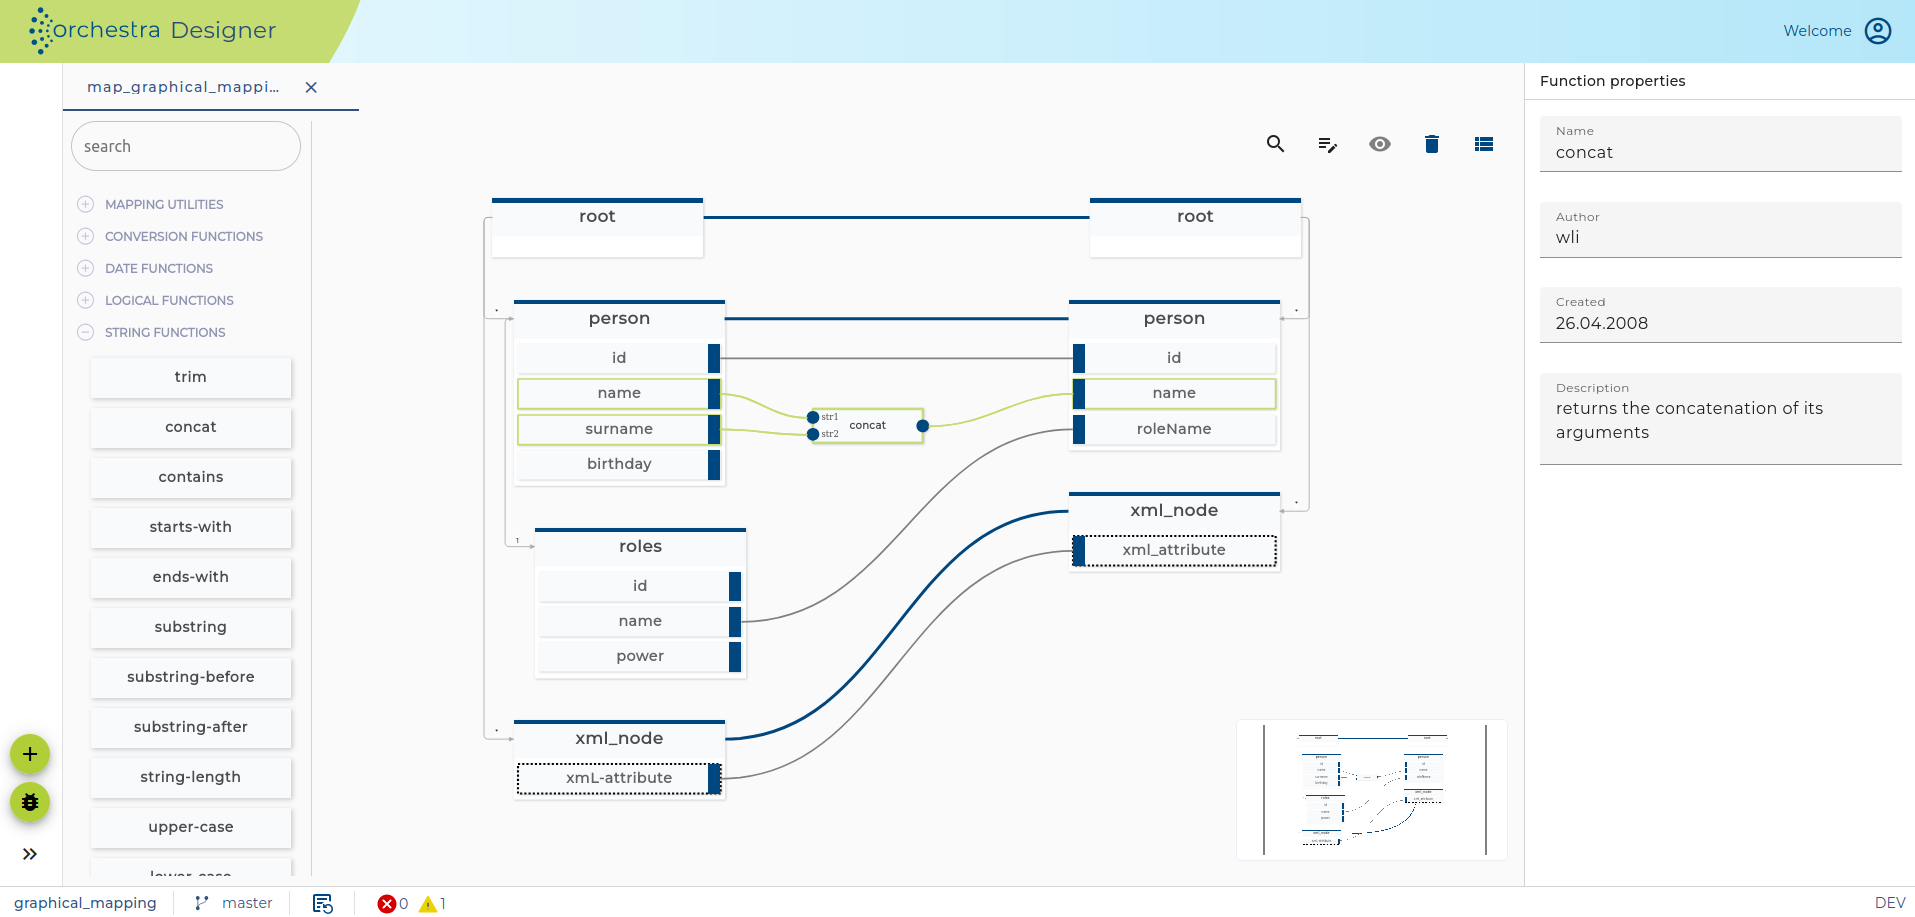The image size is (1915, 917).
Task: Select name field in source person
Action: (619, 393)
